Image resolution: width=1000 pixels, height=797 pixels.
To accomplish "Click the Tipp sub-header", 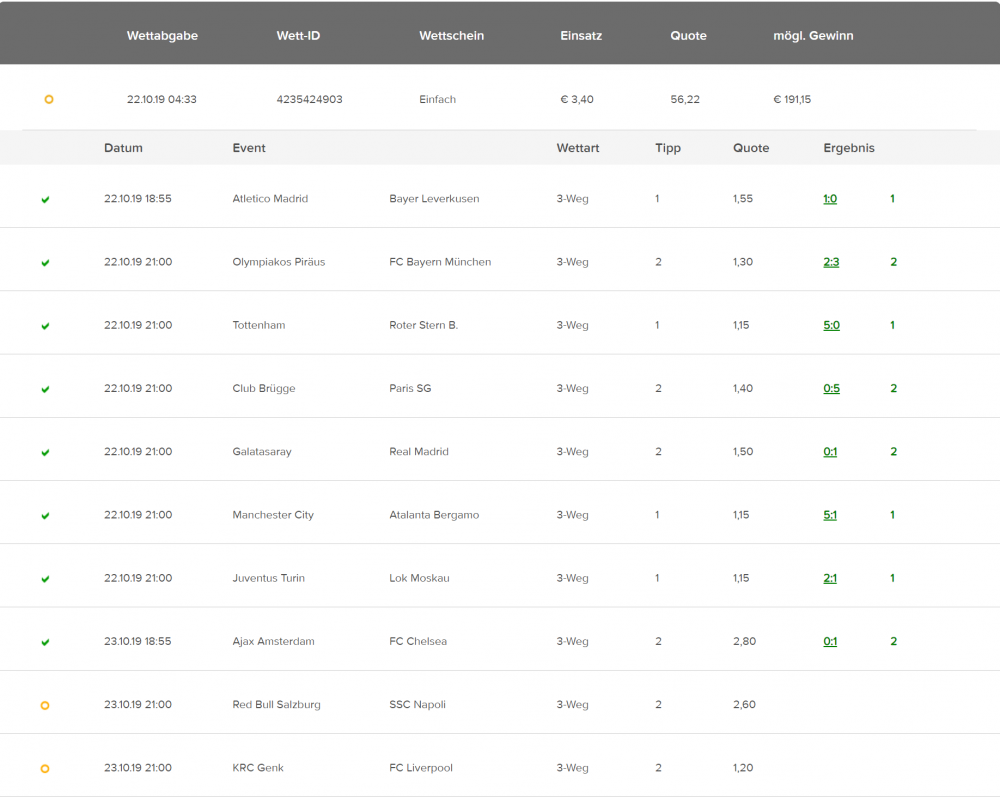I will click(668, 148).
